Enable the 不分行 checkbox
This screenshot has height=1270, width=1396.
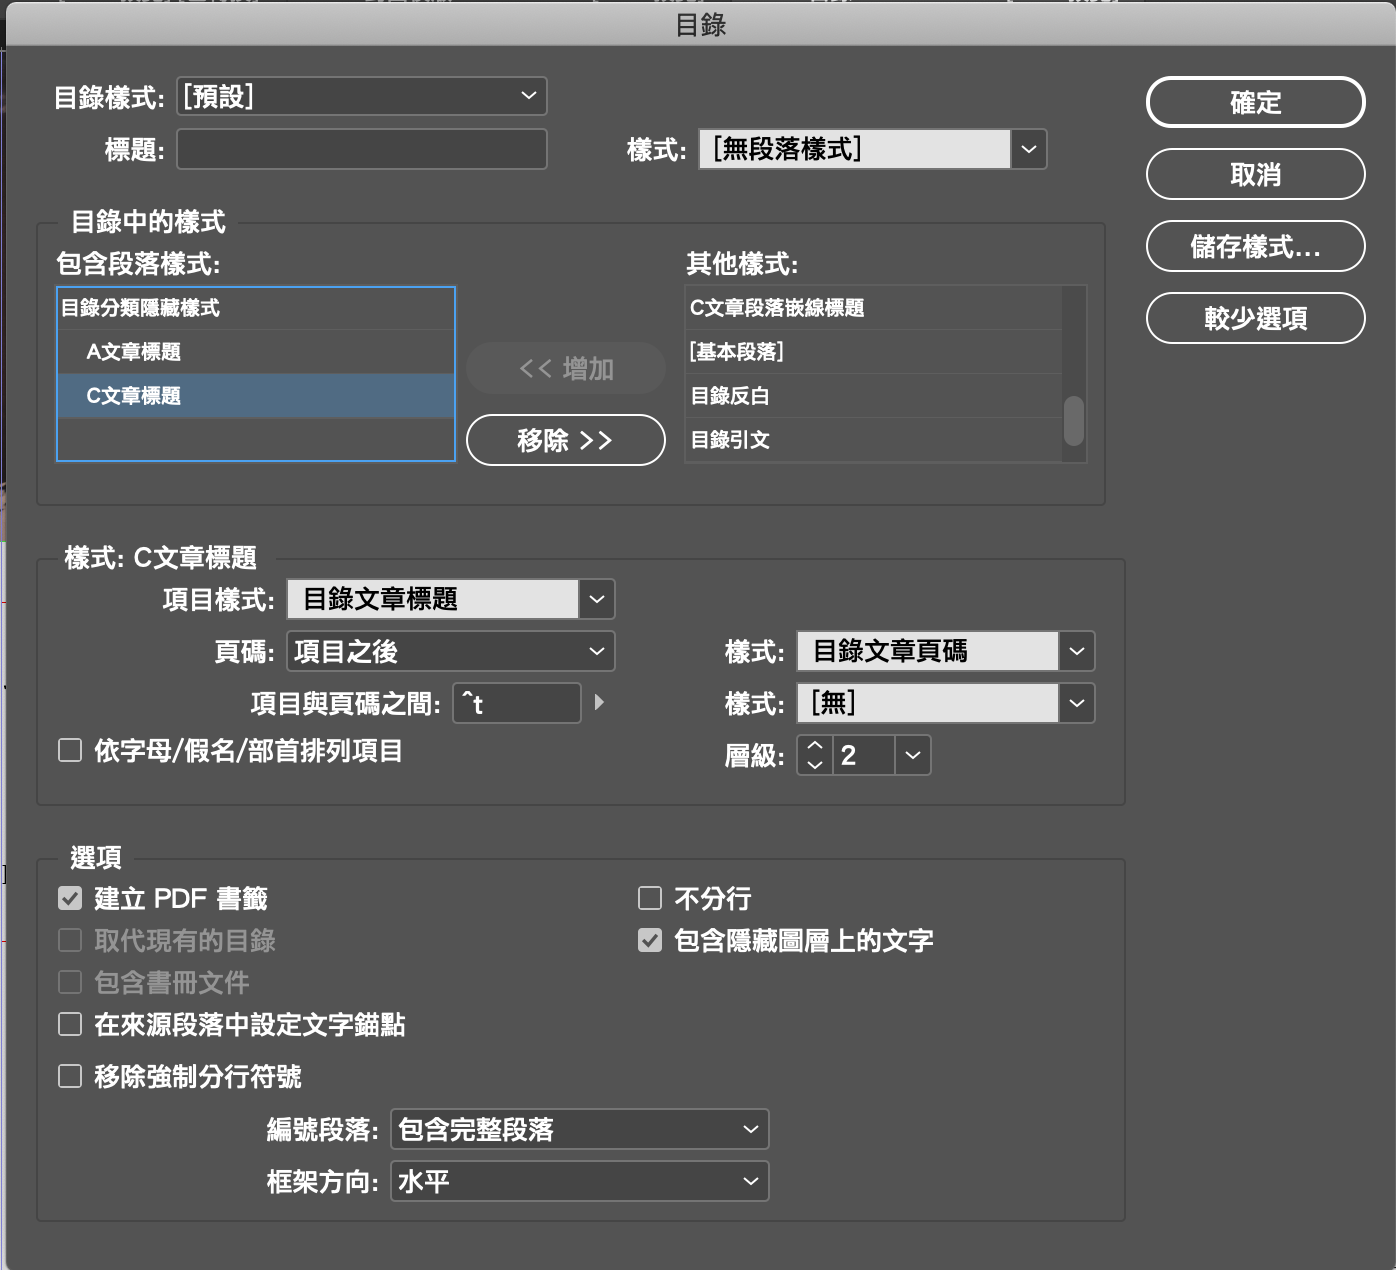[x=650, y=899]
